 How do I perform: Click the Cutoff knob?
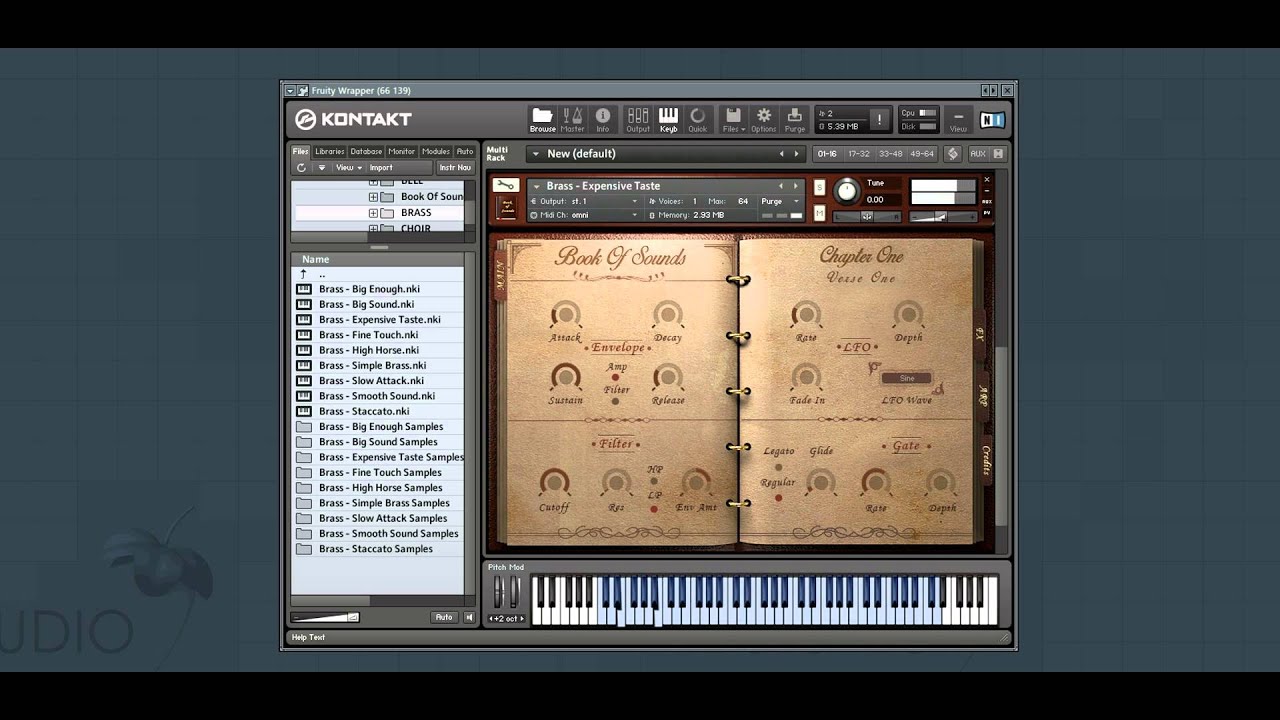tap(553, 484)
